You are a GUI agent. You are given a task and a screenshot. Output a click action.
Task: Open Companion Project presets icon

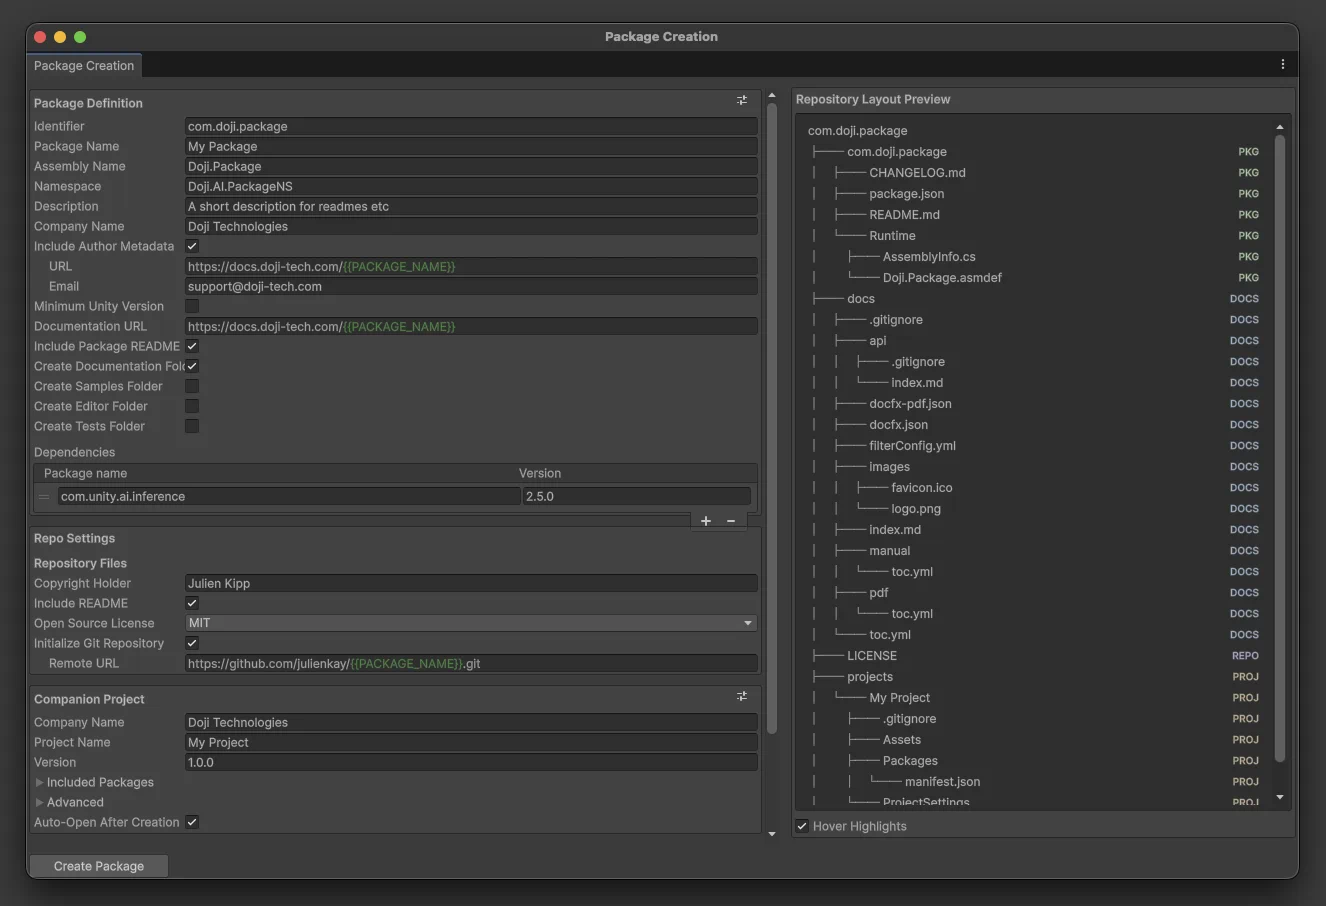pos(742,696)
